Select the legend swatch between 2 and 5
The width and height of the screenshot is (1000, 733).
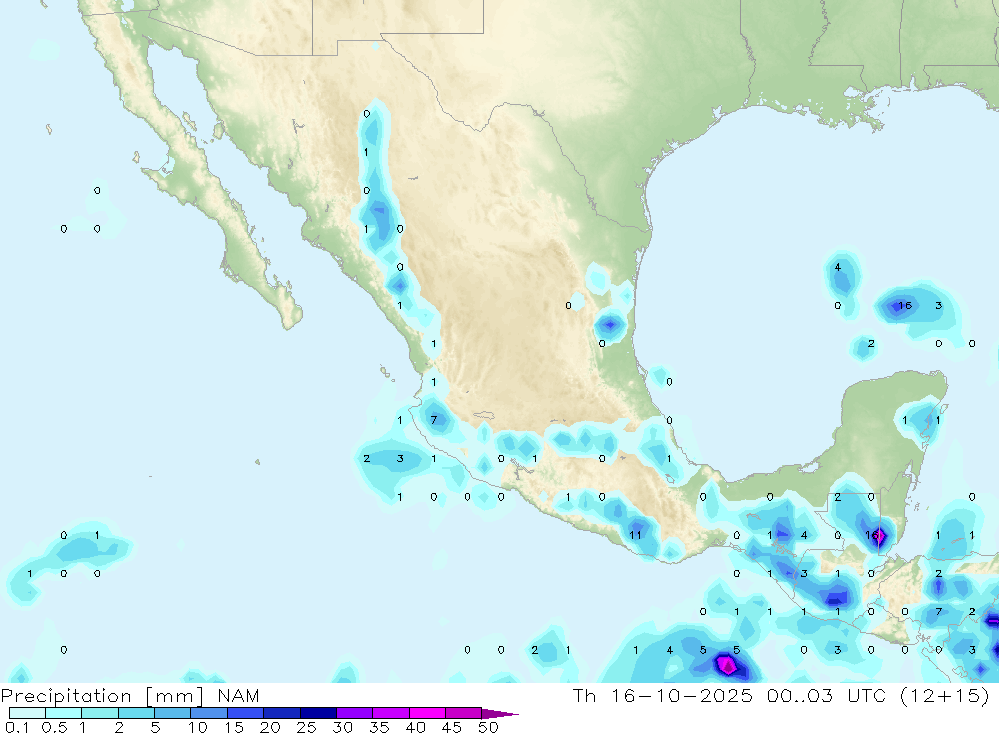click(136, 713)
